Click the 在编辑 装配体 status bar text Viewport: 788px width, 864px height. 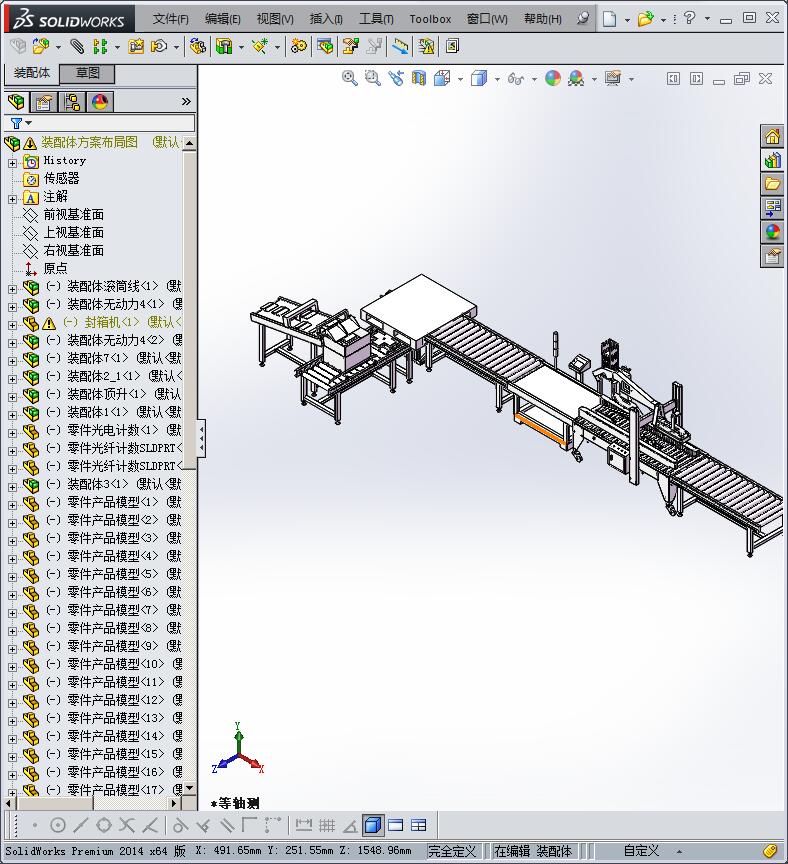click(532, 851)
